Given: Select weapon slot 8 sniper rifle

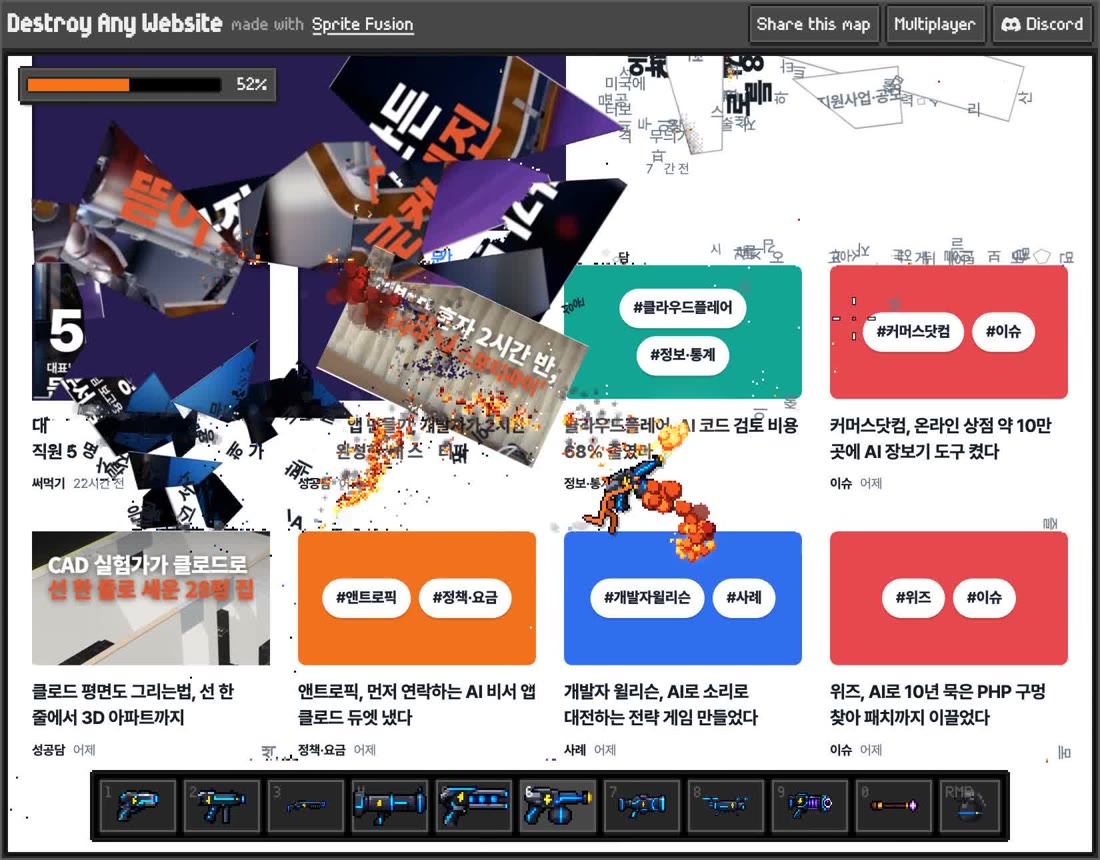Looking at the screenshot, I should (725, 805).
